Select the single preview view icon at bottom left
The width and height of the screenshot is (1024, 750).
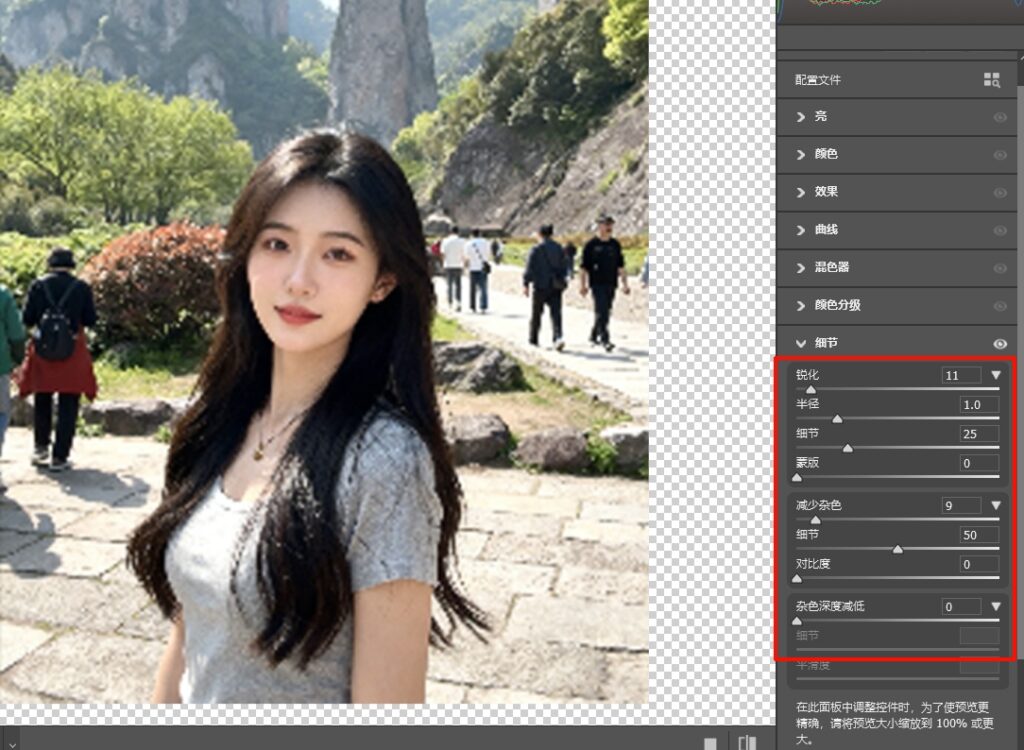(710, 740)
